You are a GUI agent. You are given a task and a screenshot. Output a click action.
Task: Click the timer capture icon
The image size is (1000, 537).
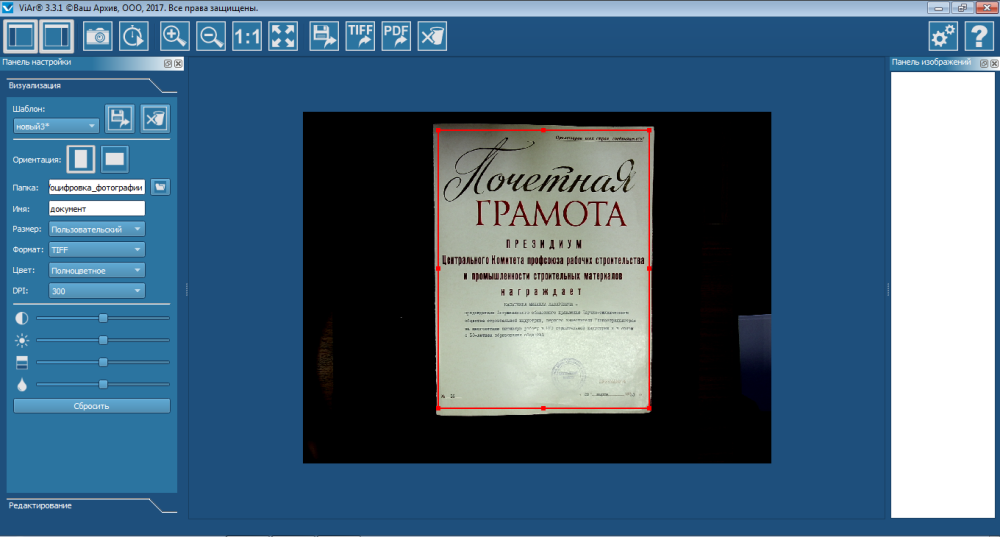click(133, 36)
